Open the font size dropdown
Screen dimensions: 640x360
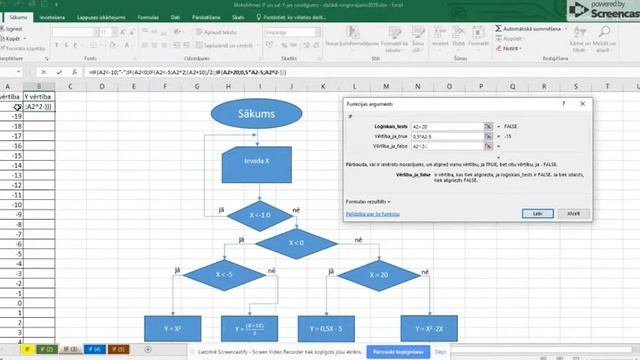114,32
